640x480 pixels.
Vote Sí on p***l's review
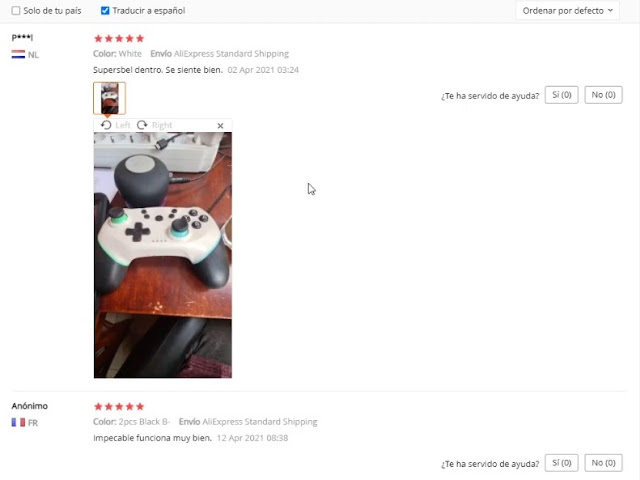click(561, 95)
